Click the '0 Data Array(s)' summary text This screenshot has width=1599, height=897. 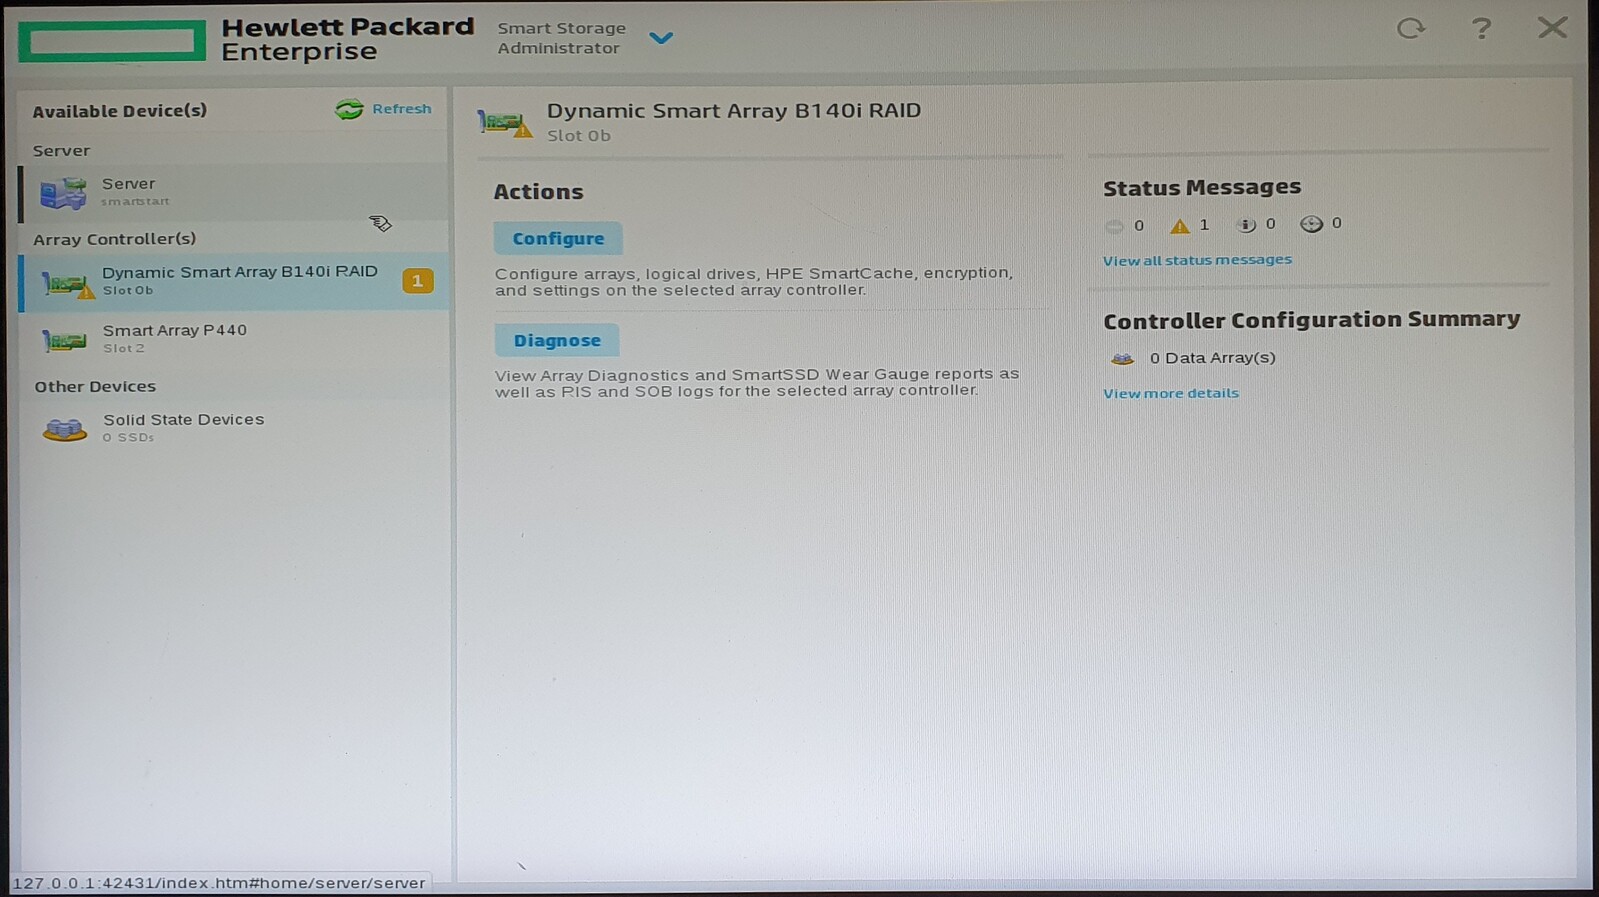click(1212, 358)
